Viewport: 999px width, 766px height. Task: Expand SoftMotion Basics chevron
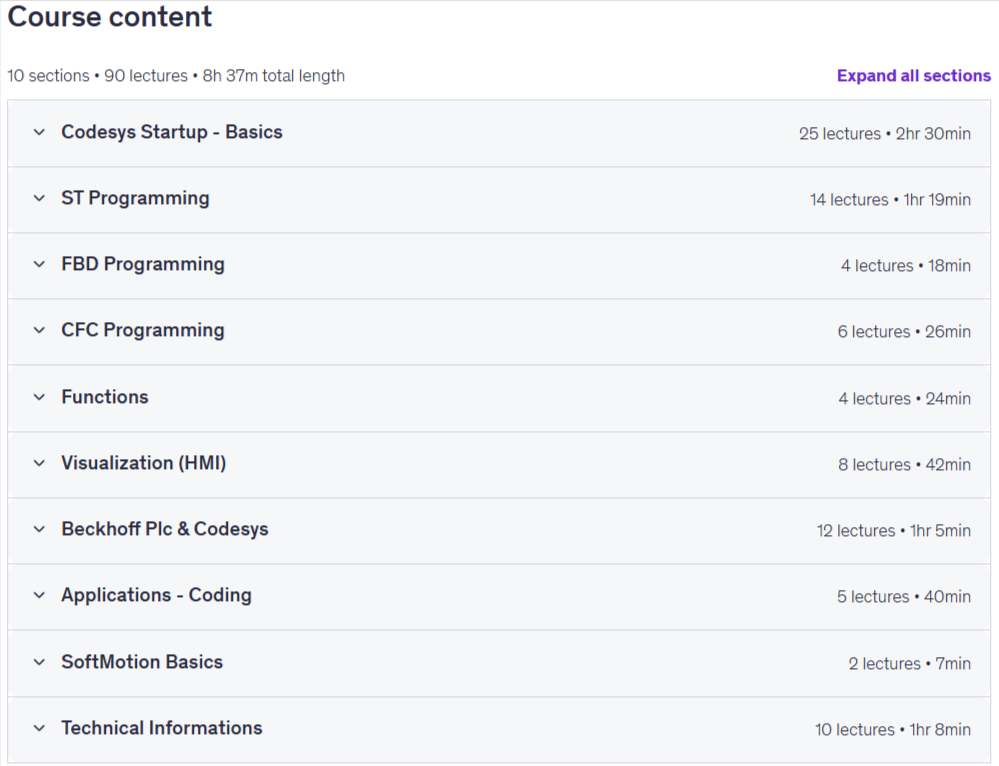(40, 662)
